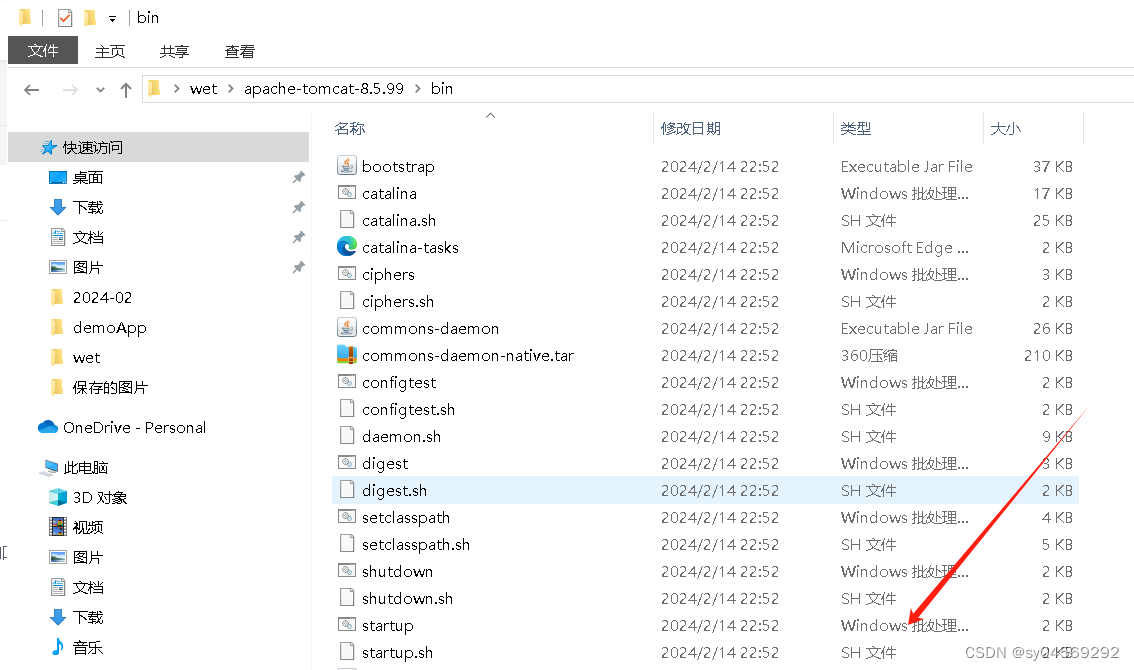The height and width of the screenshot is (670, 1134).
Task: Open the recent locations dropdown arrow
Action: pyautogui.click(x=101, y=90)
